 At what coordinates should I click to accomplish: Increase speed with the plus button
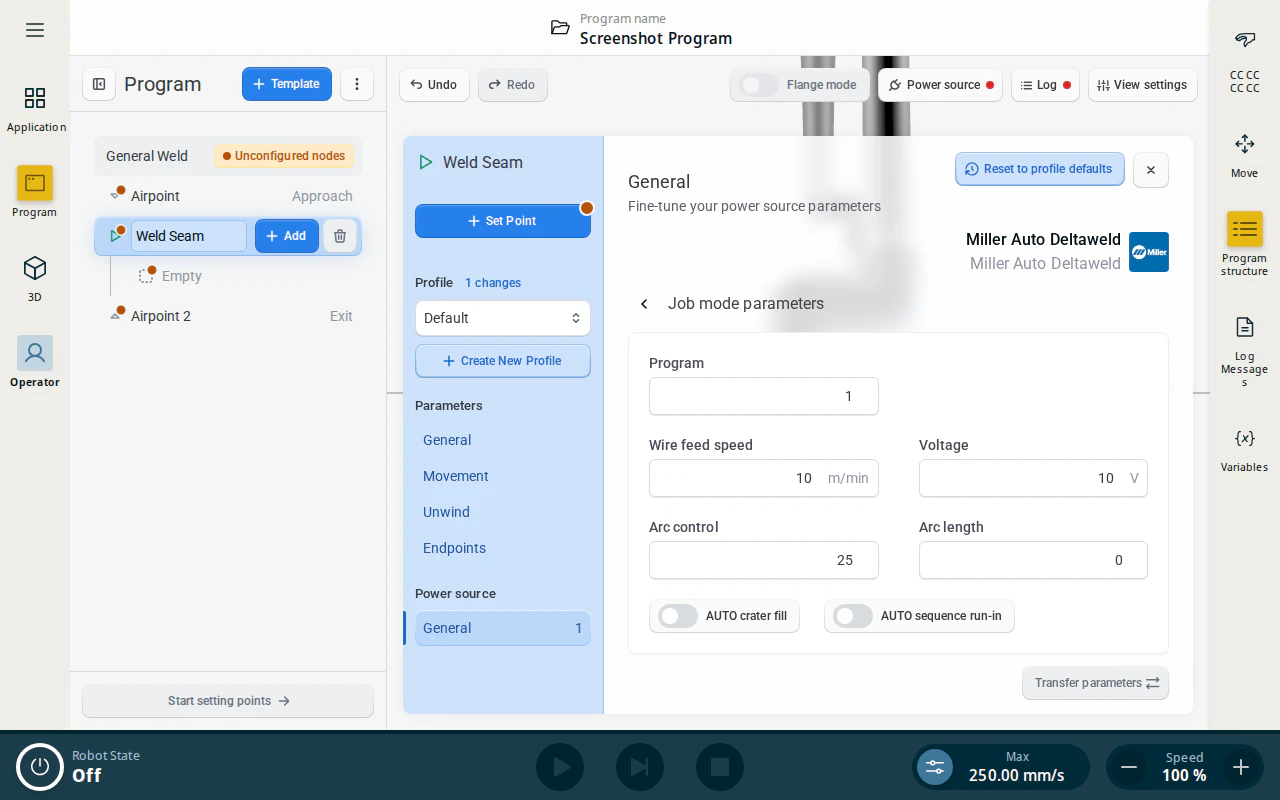point(1241,767)
